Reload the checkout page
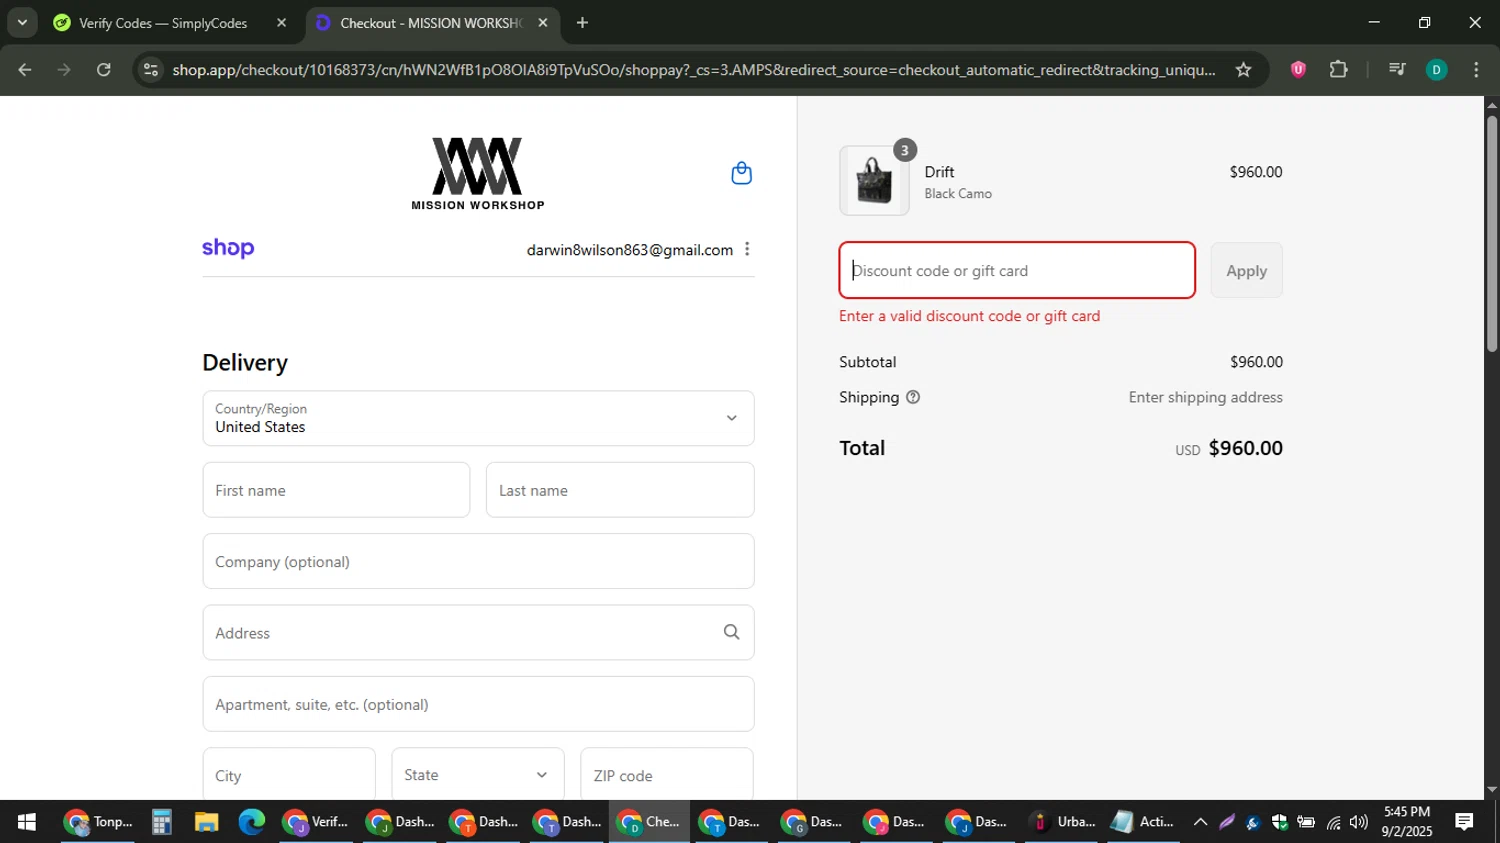1500x843 pixels. coord(104,69)
